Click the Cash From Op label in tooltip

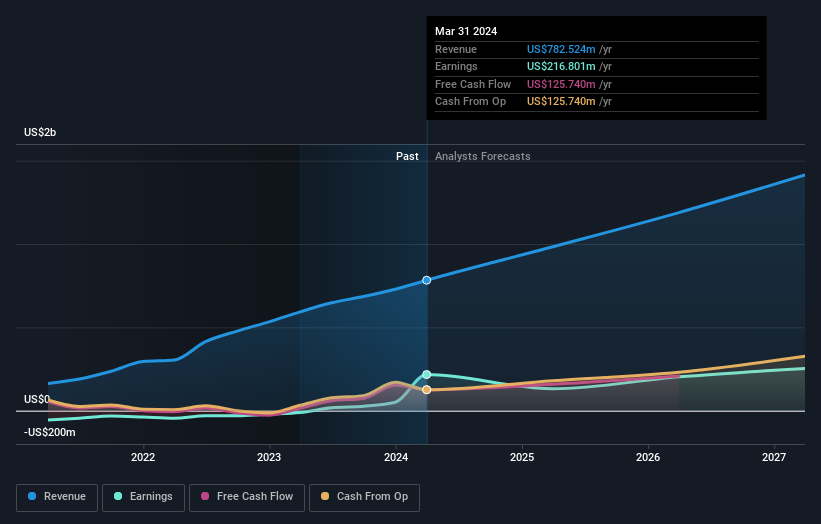470,102
